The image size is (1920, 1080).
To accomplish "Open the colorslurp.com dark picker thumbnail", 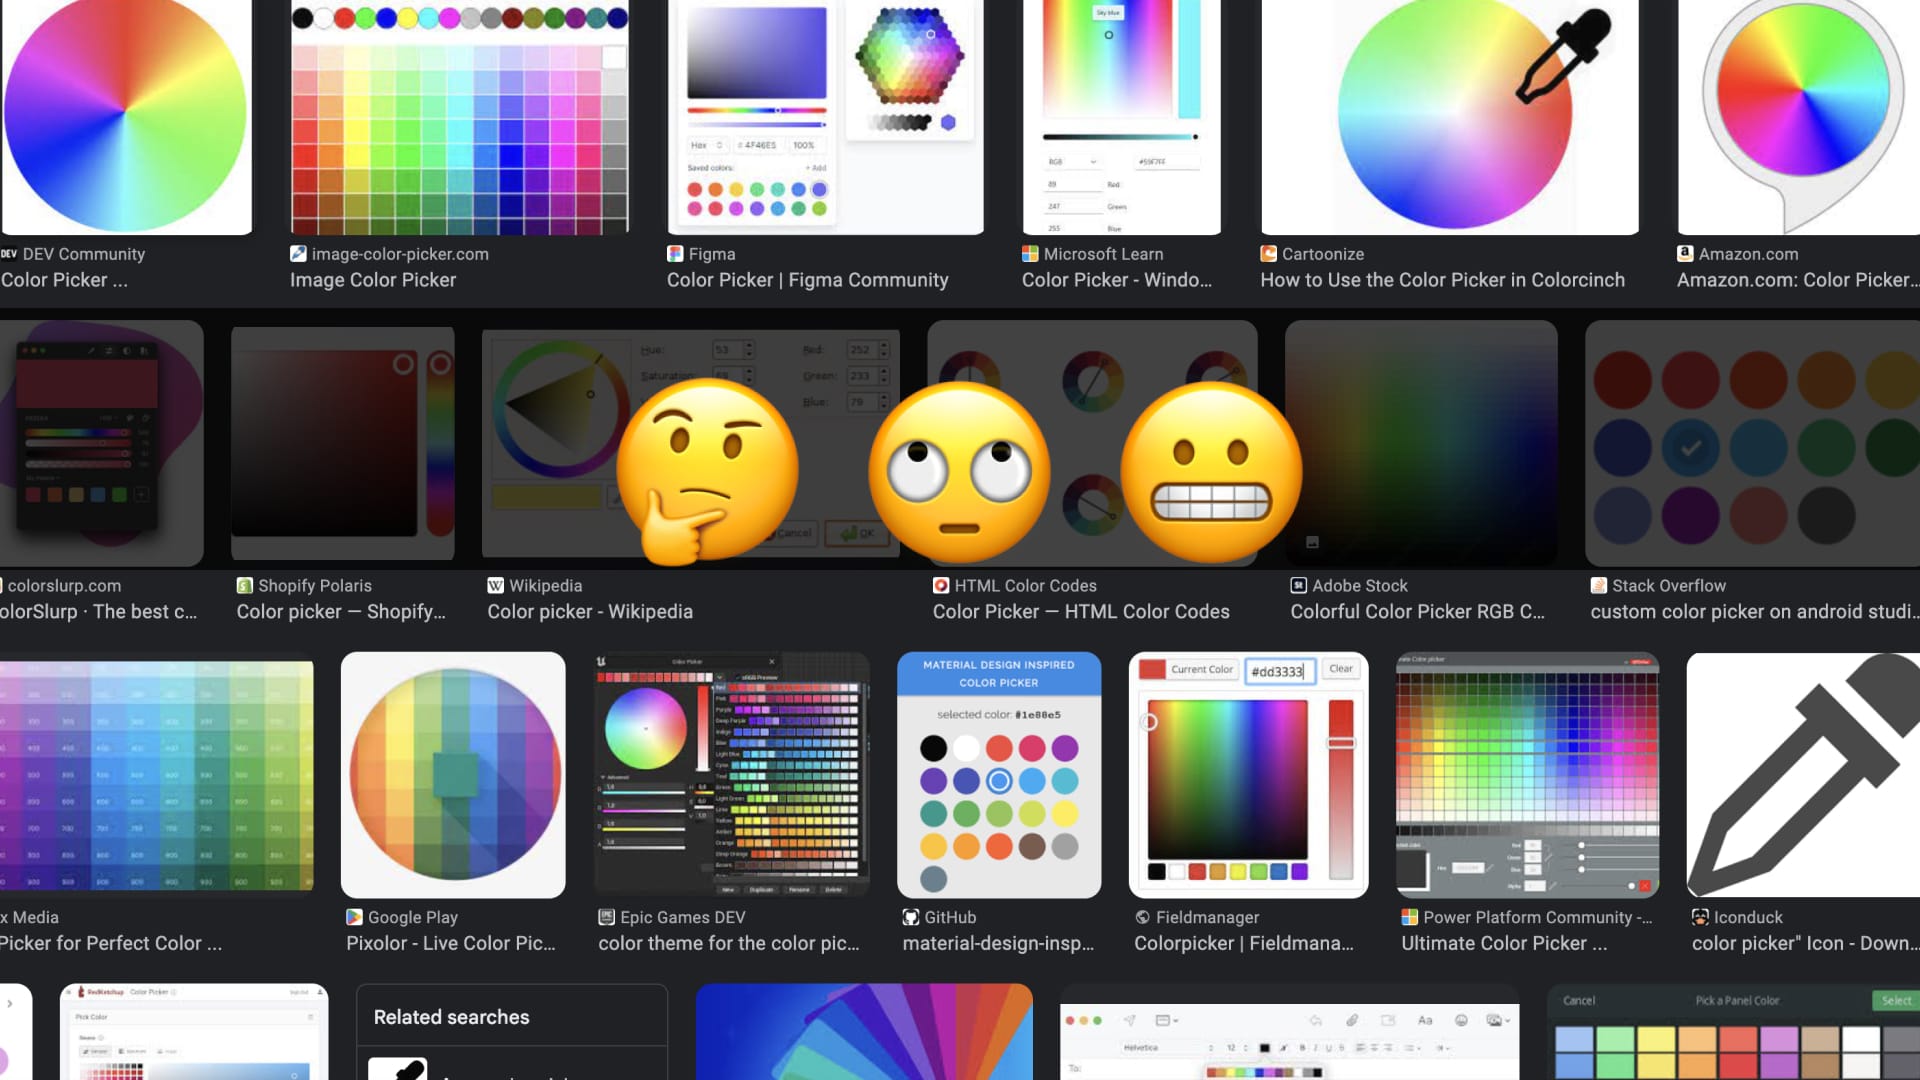I will [102, 443].
